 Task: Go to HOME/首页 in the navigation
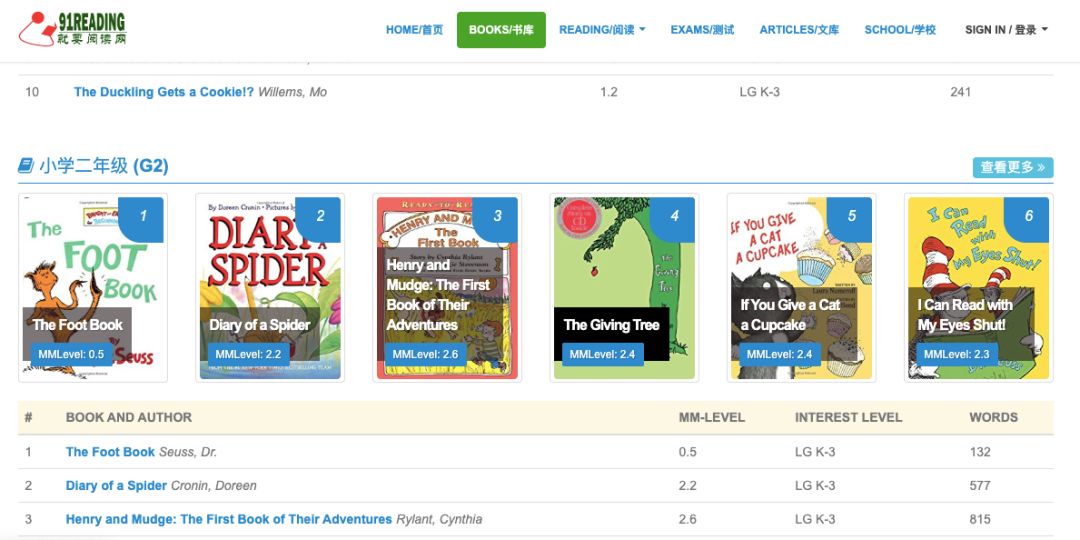[414, 30]
